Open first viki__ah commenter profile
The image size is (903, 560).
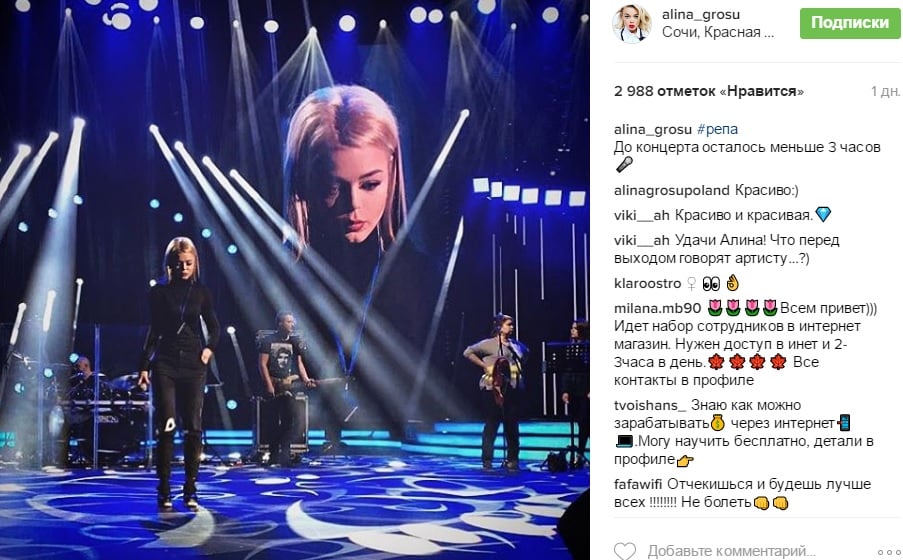coord(642,215)
